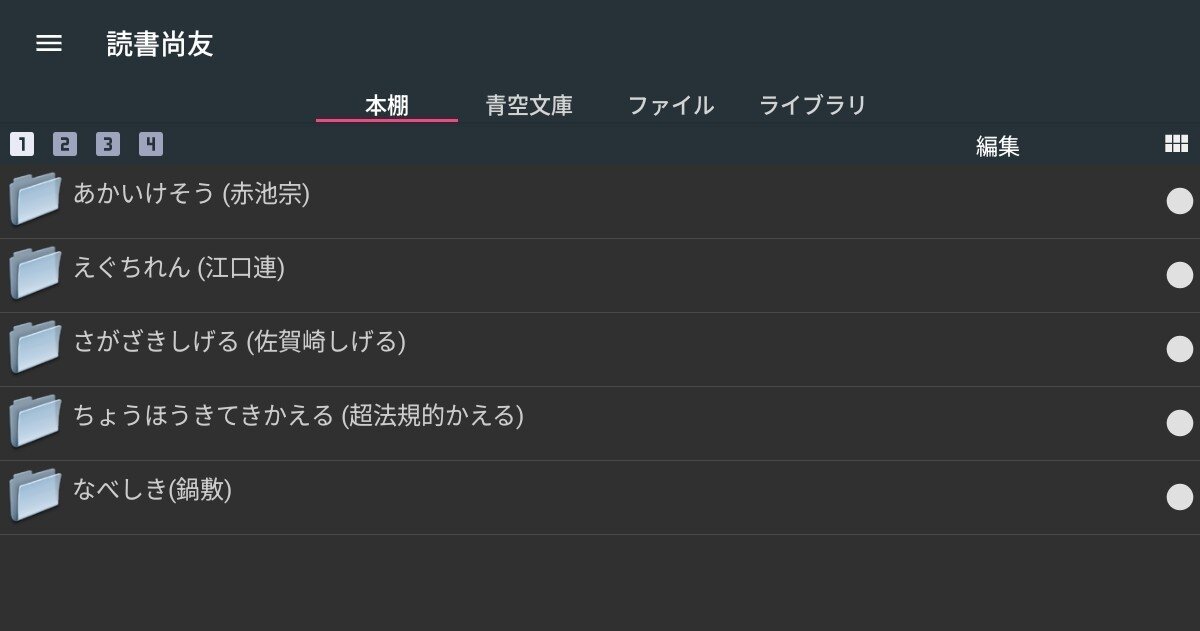Screen dimensions: 1200x631
Task: Open folder さがざきしげる (佐賀崎しげる)
Action: [x=239, y=342]
